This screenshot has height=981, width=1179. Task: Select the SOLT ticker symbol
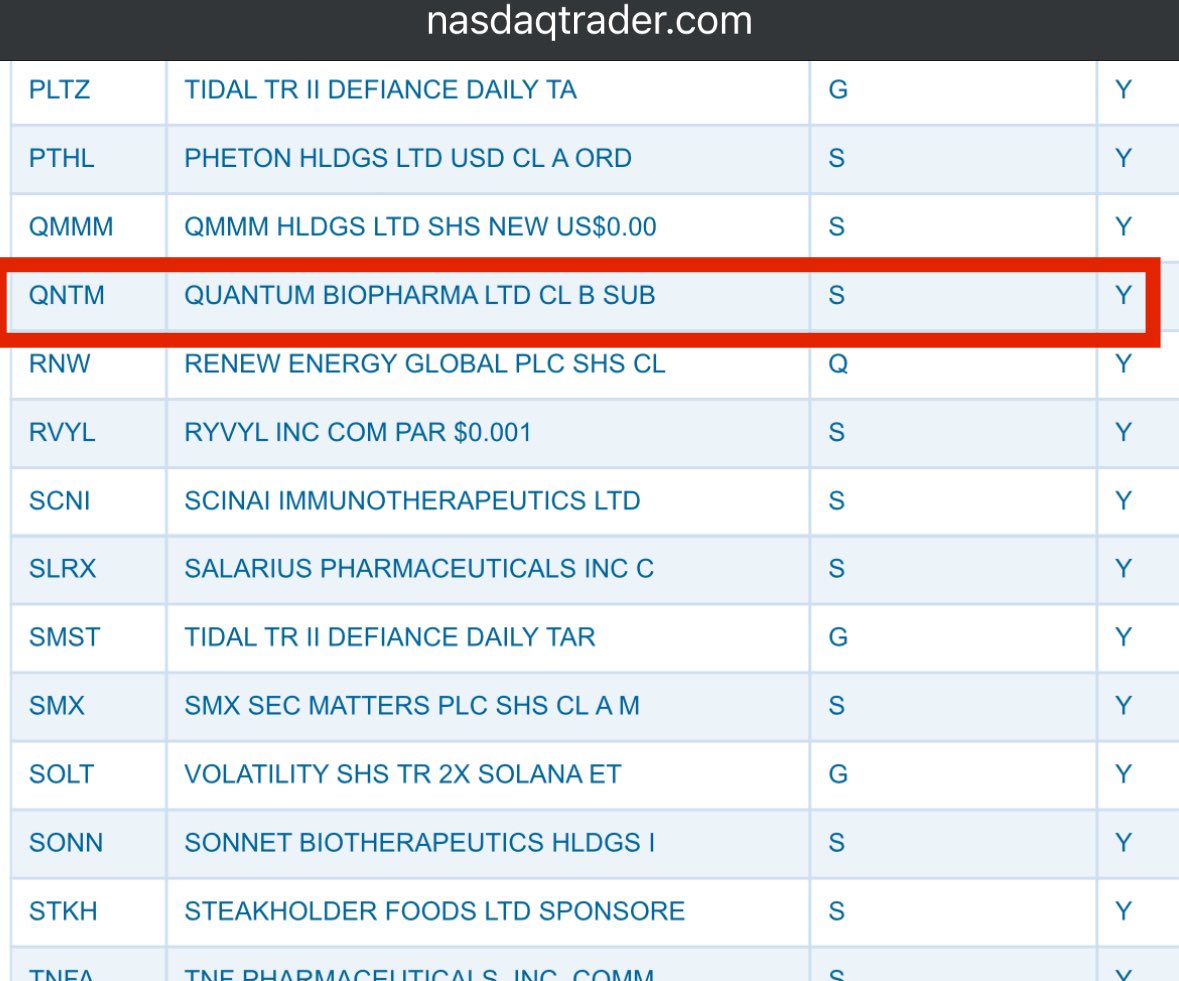[61, 774]
